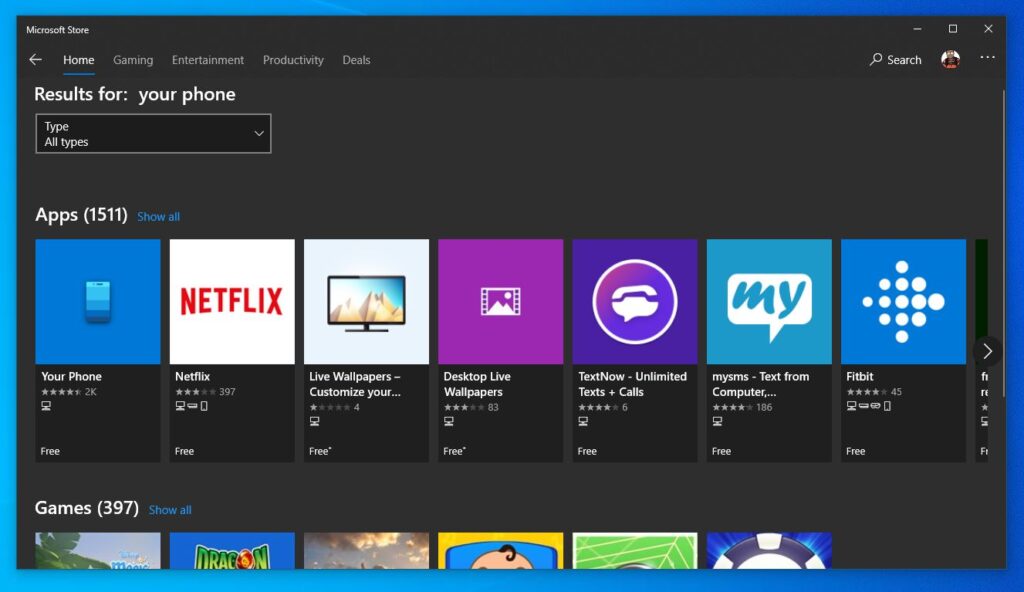Screen dimensions: 1024x592
Task: Open the three-dot more menu
Action: pyautogui.click(x=987, y=58)
